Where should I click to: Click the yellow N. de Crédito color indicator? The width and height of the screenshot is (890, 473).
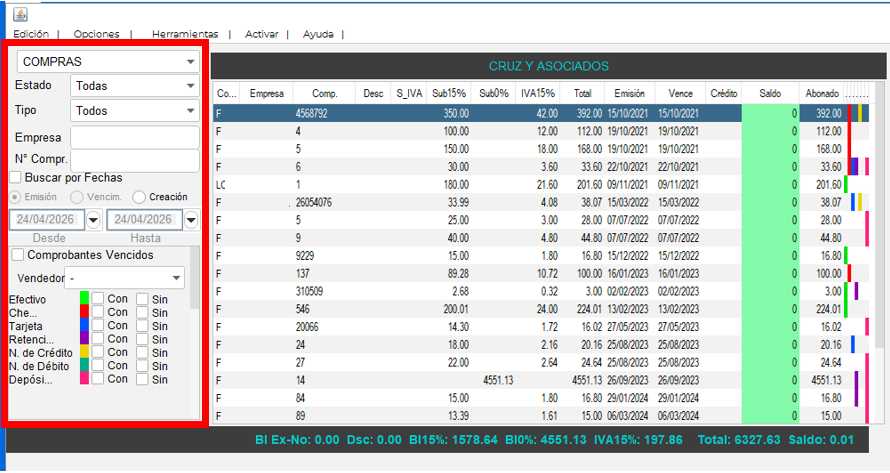[85, 351]
